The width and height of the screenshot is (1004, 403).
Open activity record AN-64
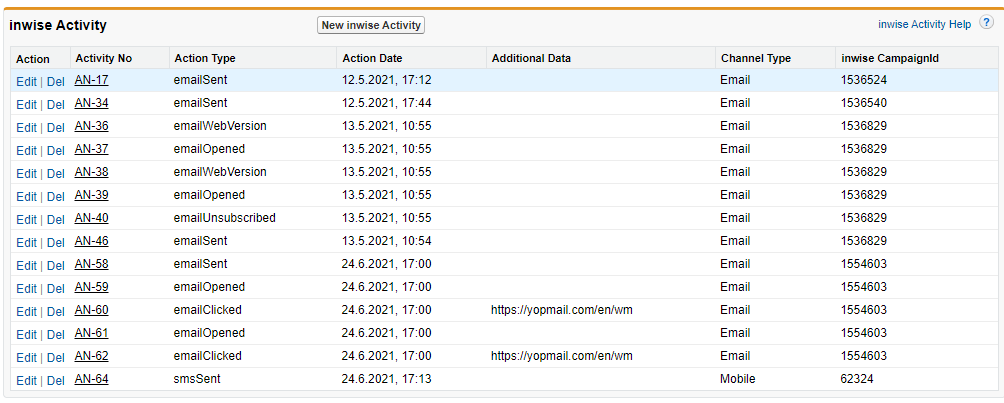point(92,379)
